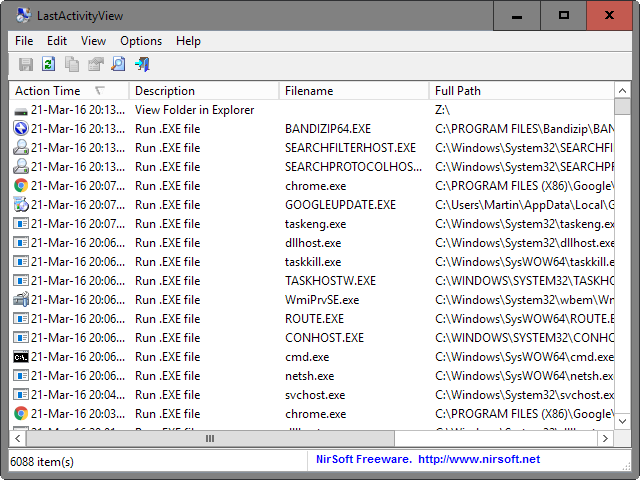The width and height of the screenshot is (640, 480).
Task: Click the C:\Users\Martin\AppData path cell
Action: pyautogui.click(x=524, y=205)
